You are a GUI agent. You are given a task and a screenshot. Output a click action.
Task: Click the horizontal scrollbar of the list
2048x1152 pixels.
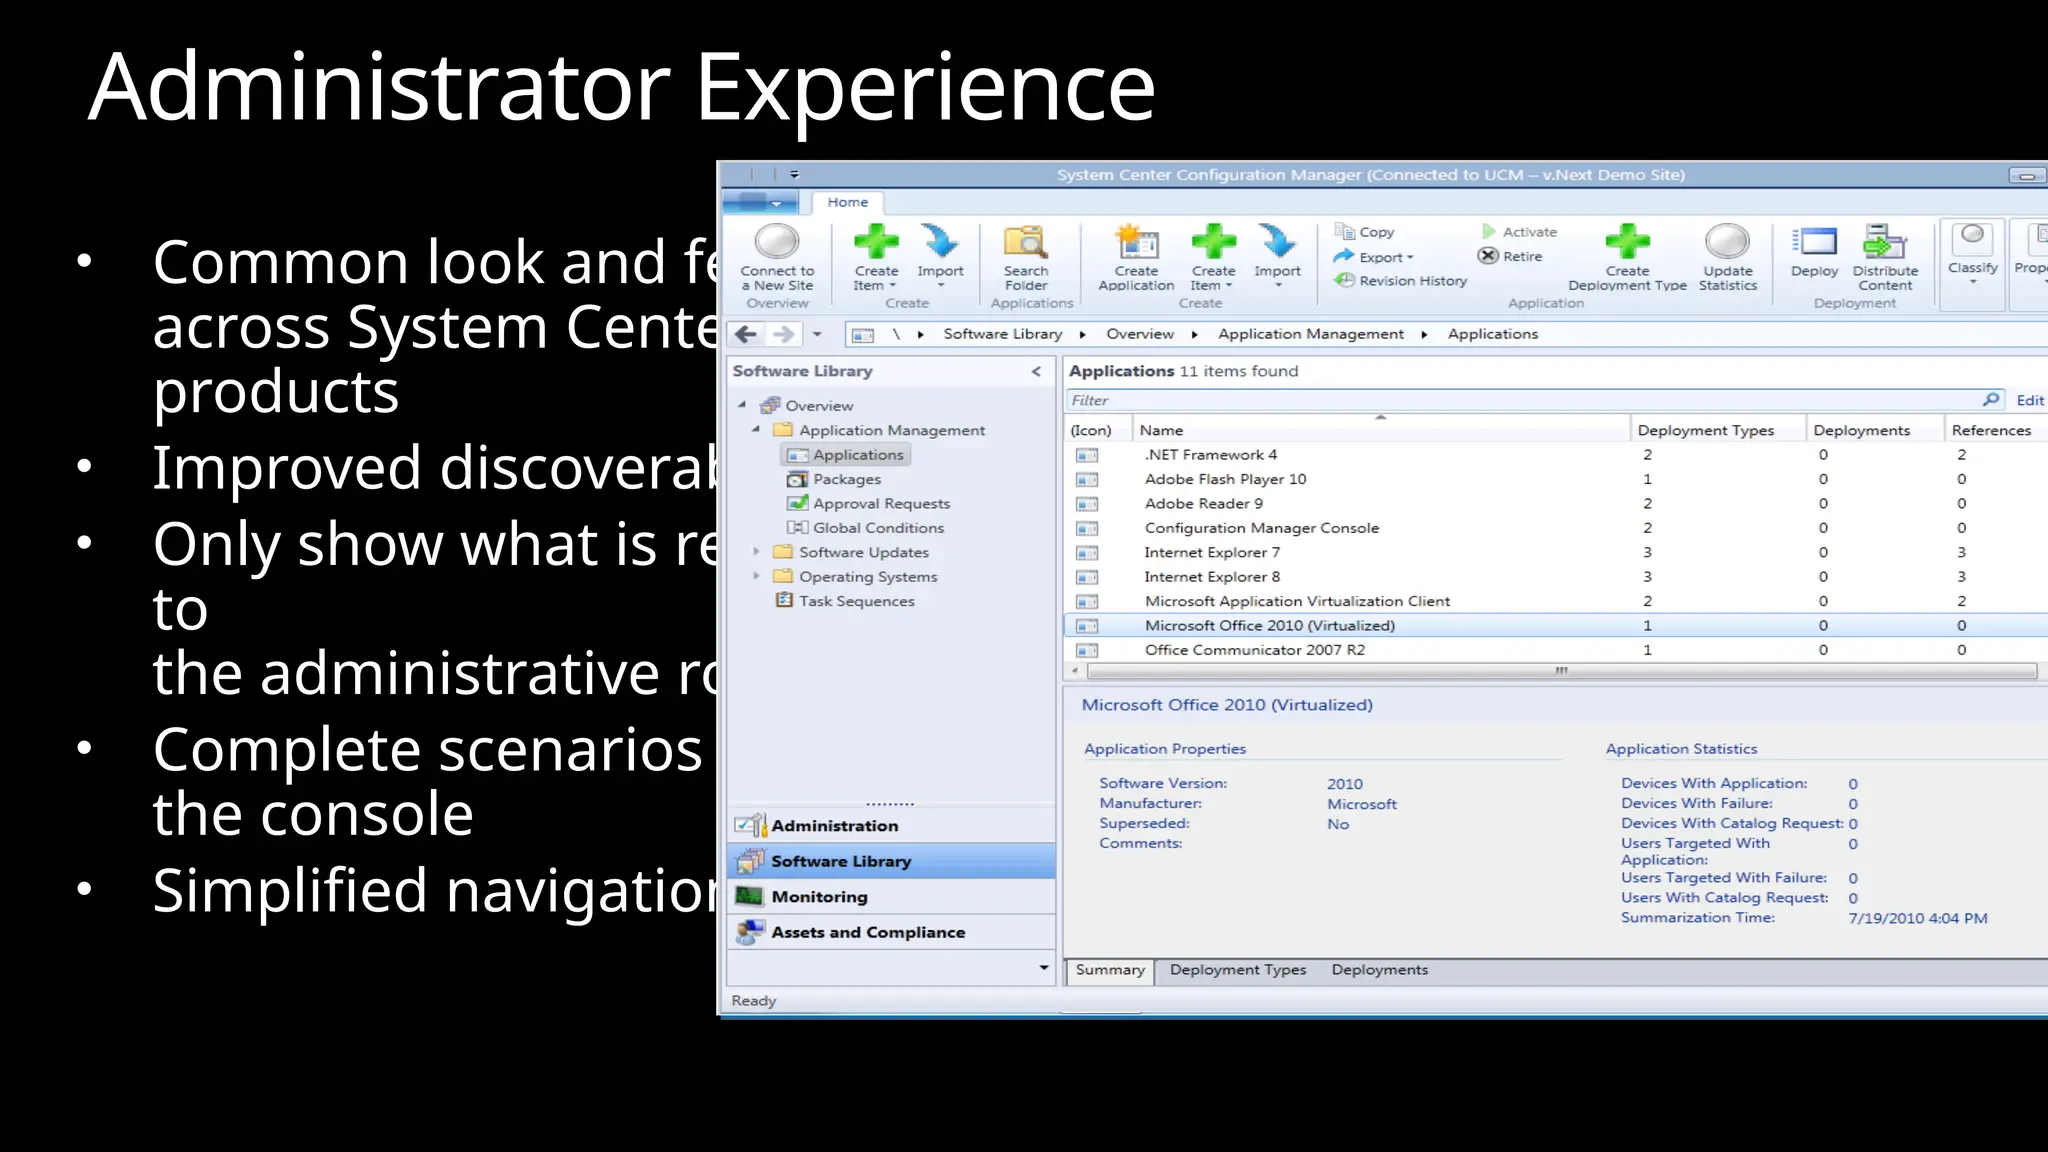click(1561, 671)
